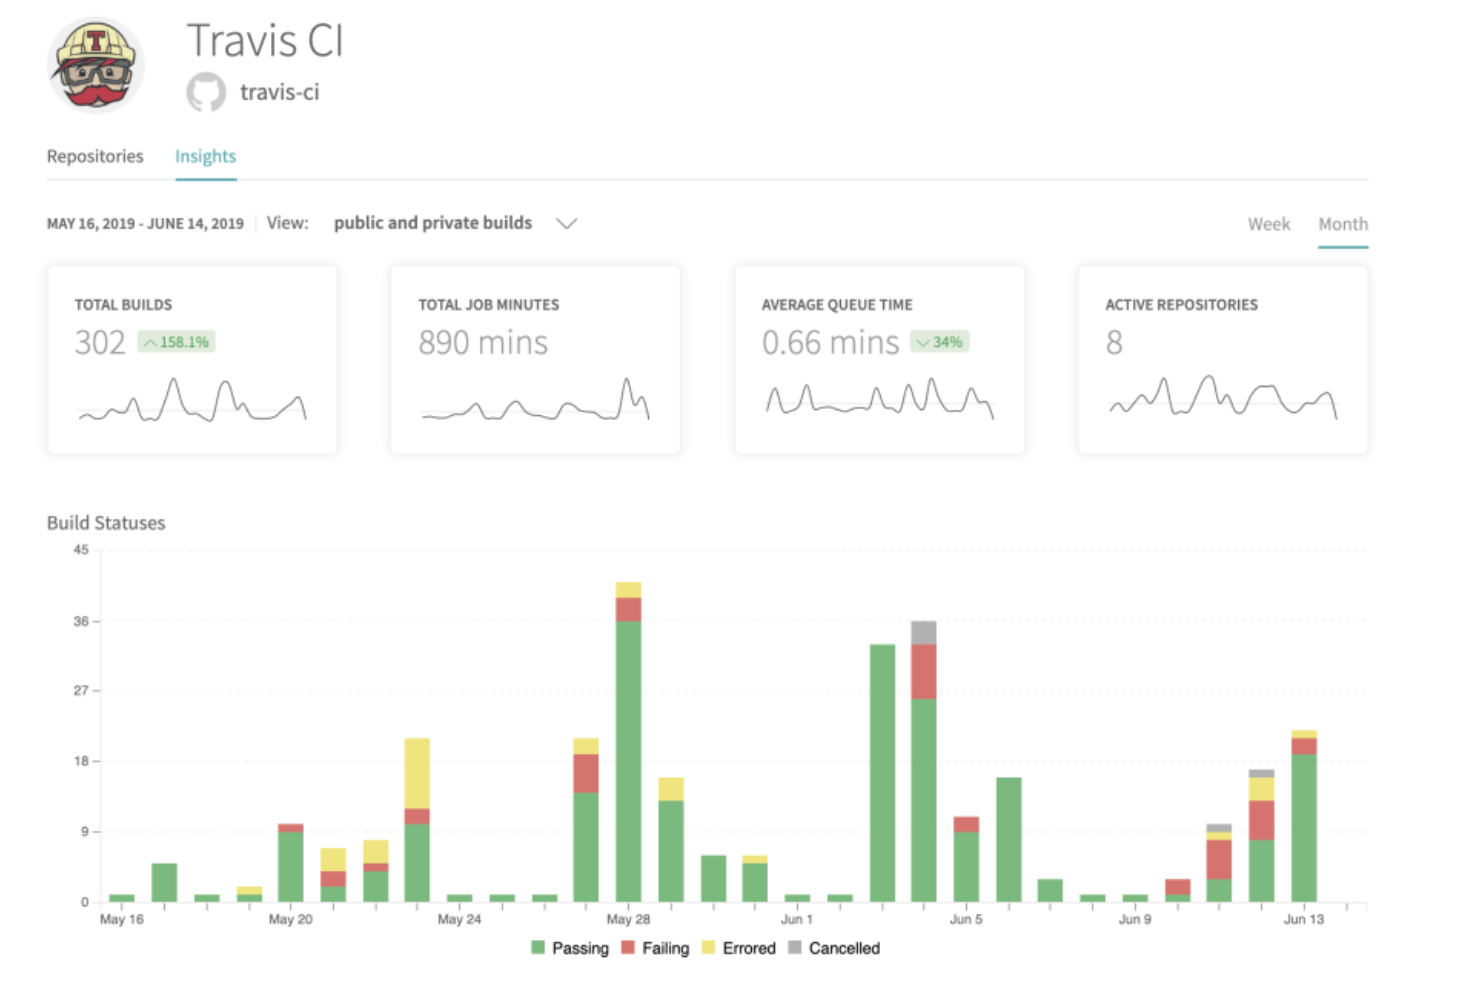The image size is (1480, 987).
Task: Click the red Failing segment of the May 27 bar
Action: pyautogui.click(x=586, y=773)
